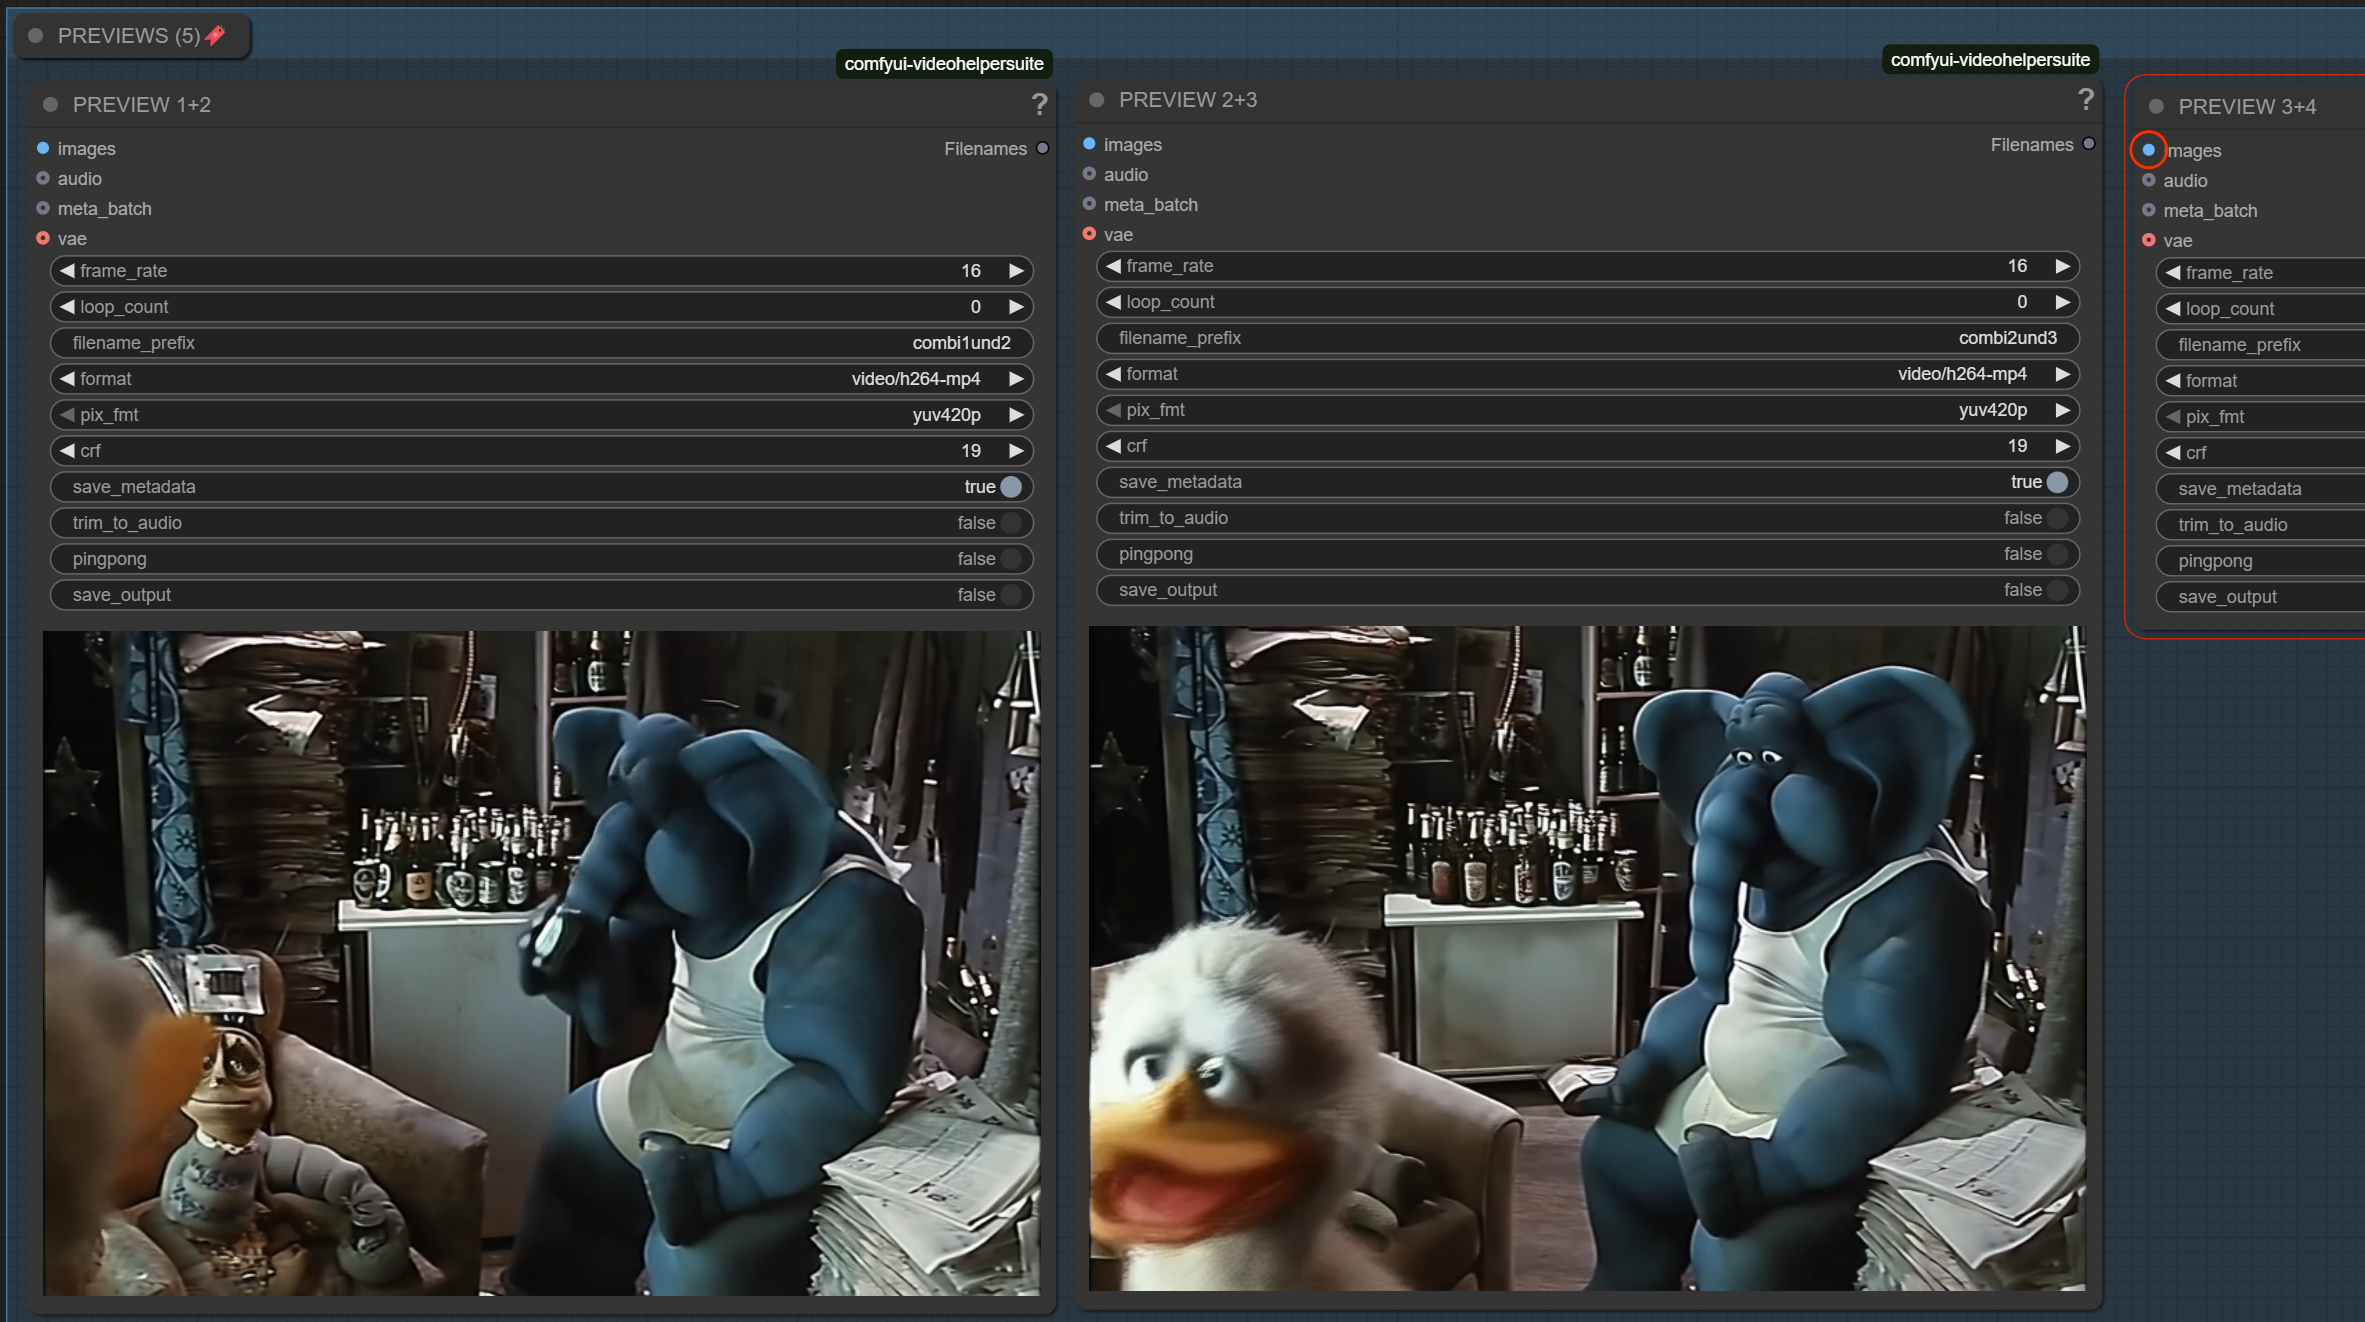Decrease crf value on PREVIEW 2+3 node
This screenshot has width=2365, height=1322.
click(x=1113, y=446)
